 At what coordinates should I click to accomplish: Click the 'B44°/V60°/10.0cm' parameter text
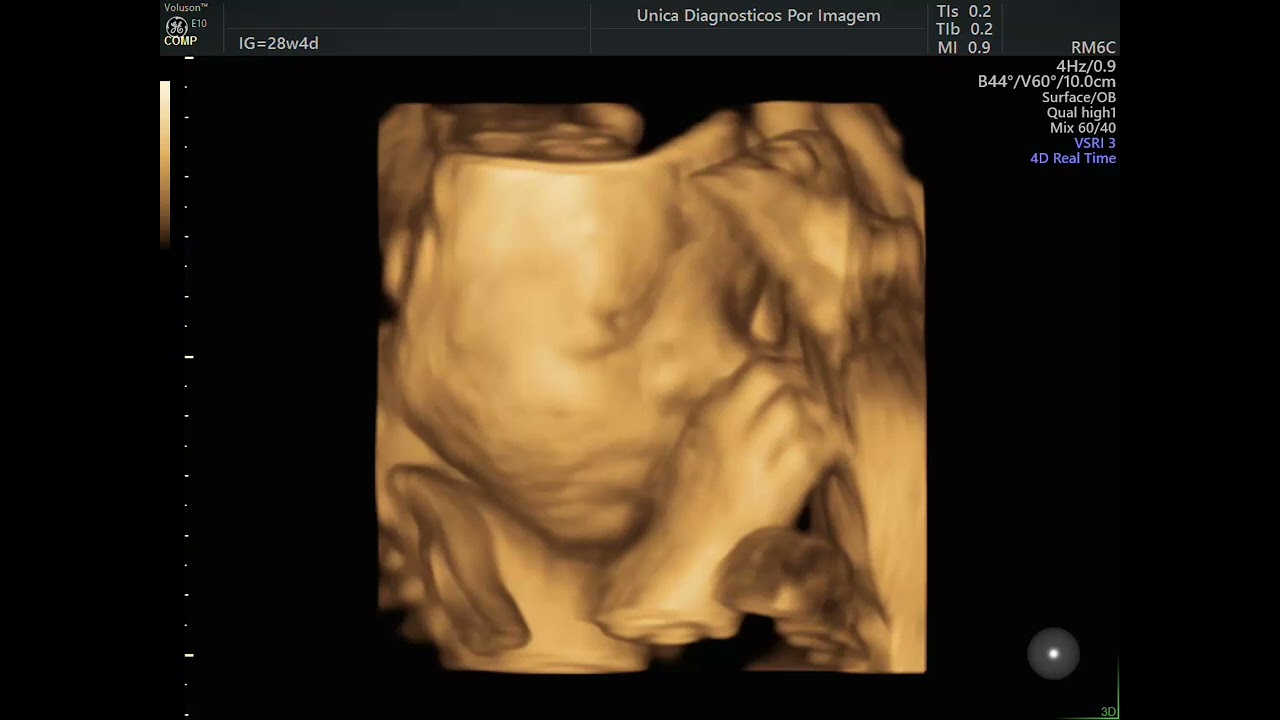point(1047,82)
